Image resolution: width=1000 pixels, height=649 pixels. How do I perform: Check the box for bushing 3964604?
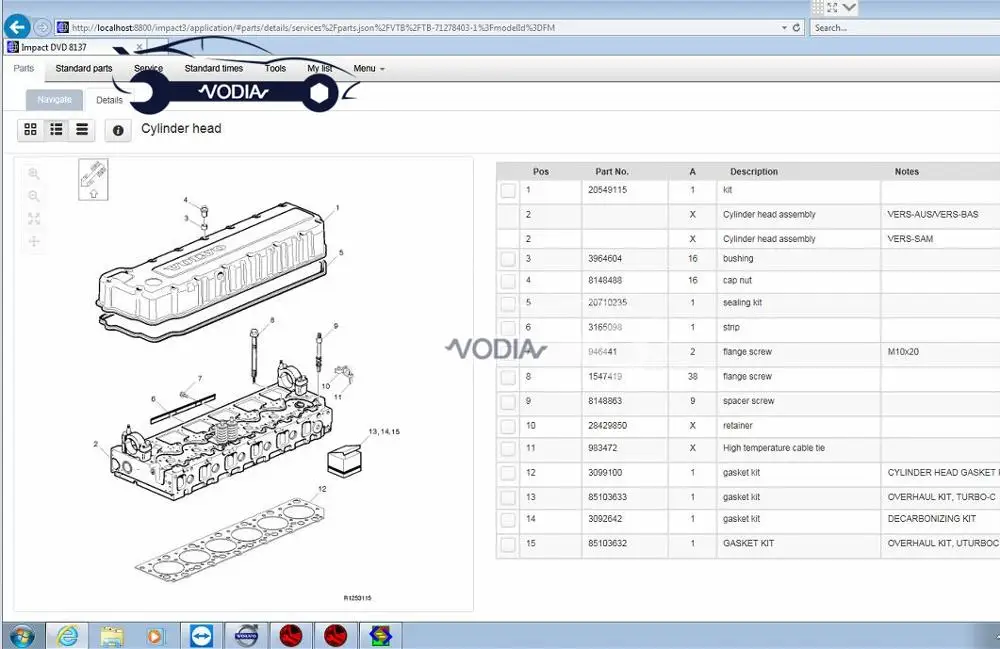(508, 259)
